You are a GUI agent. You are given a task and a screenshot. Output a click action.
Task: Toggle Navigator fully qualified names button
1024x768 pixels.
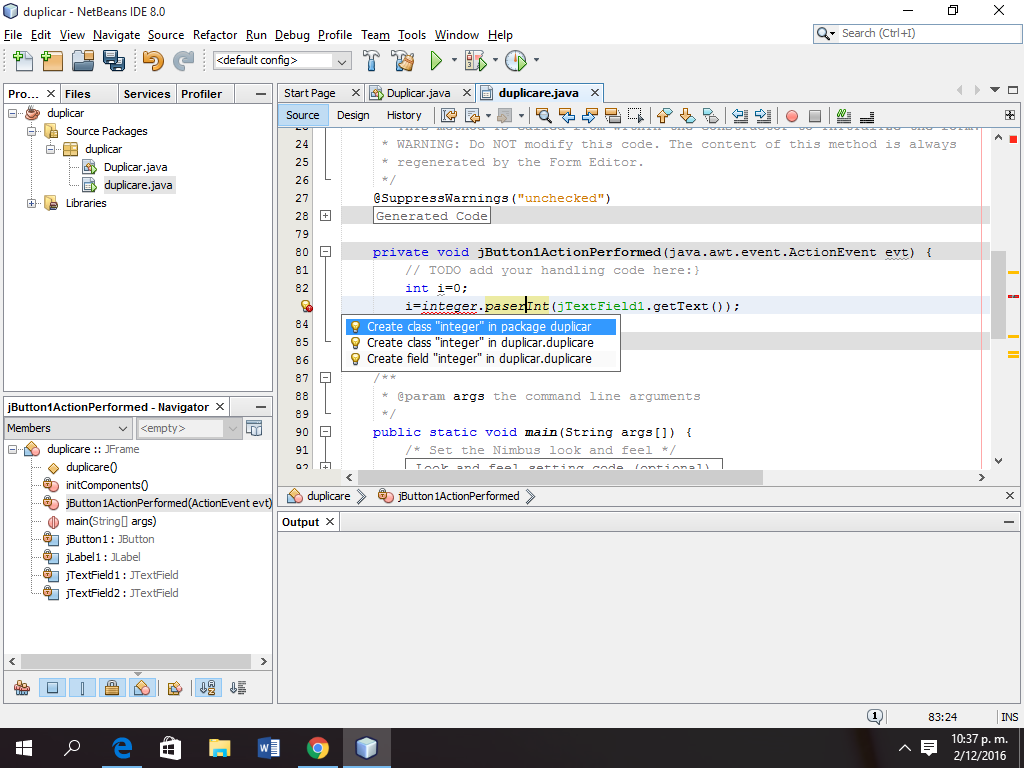pos(174,688)
